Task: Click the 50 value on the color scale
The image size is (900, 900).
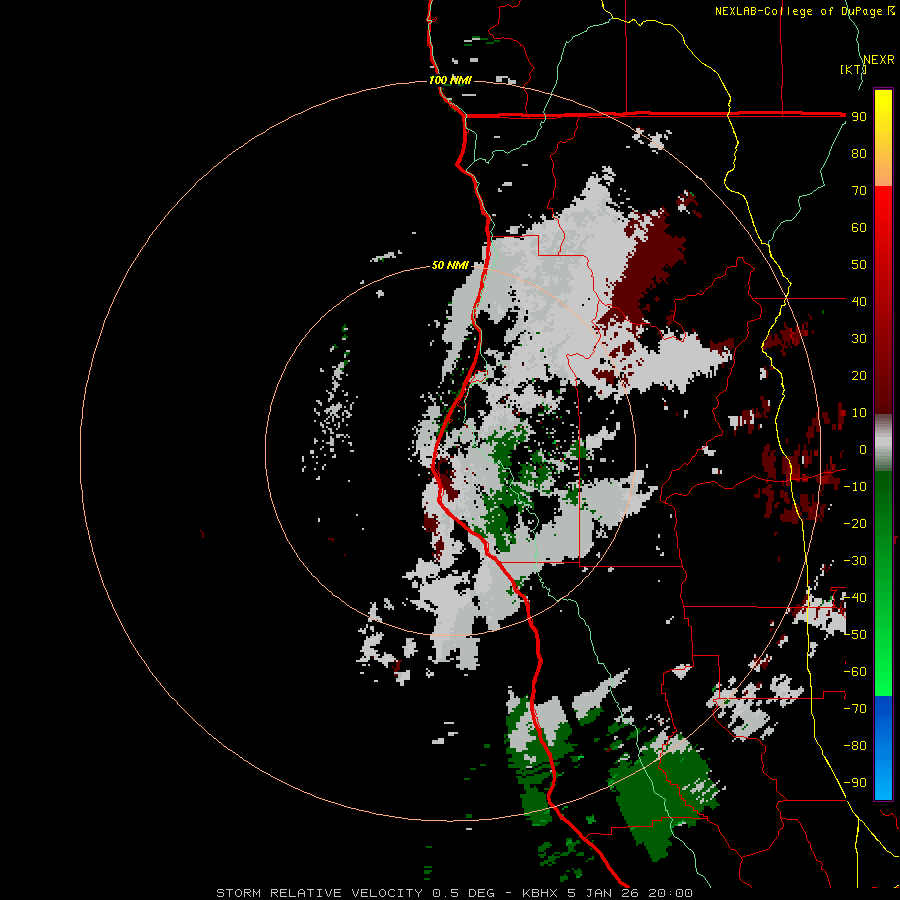Action: 859,265
